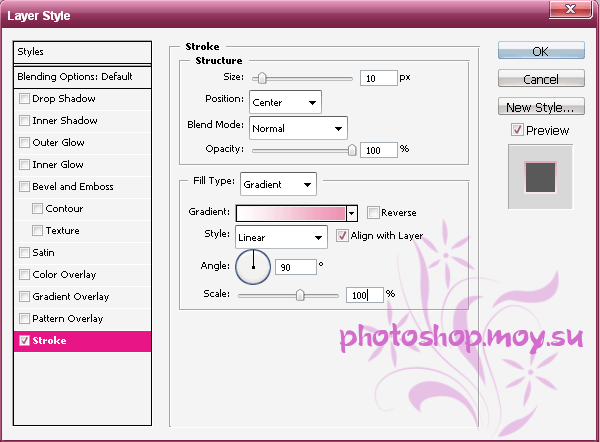Image resolution: width=600 pixels, height=442 pixels.
Task: Tick the Color Overlay checkbox
Action: coord(24,274)
